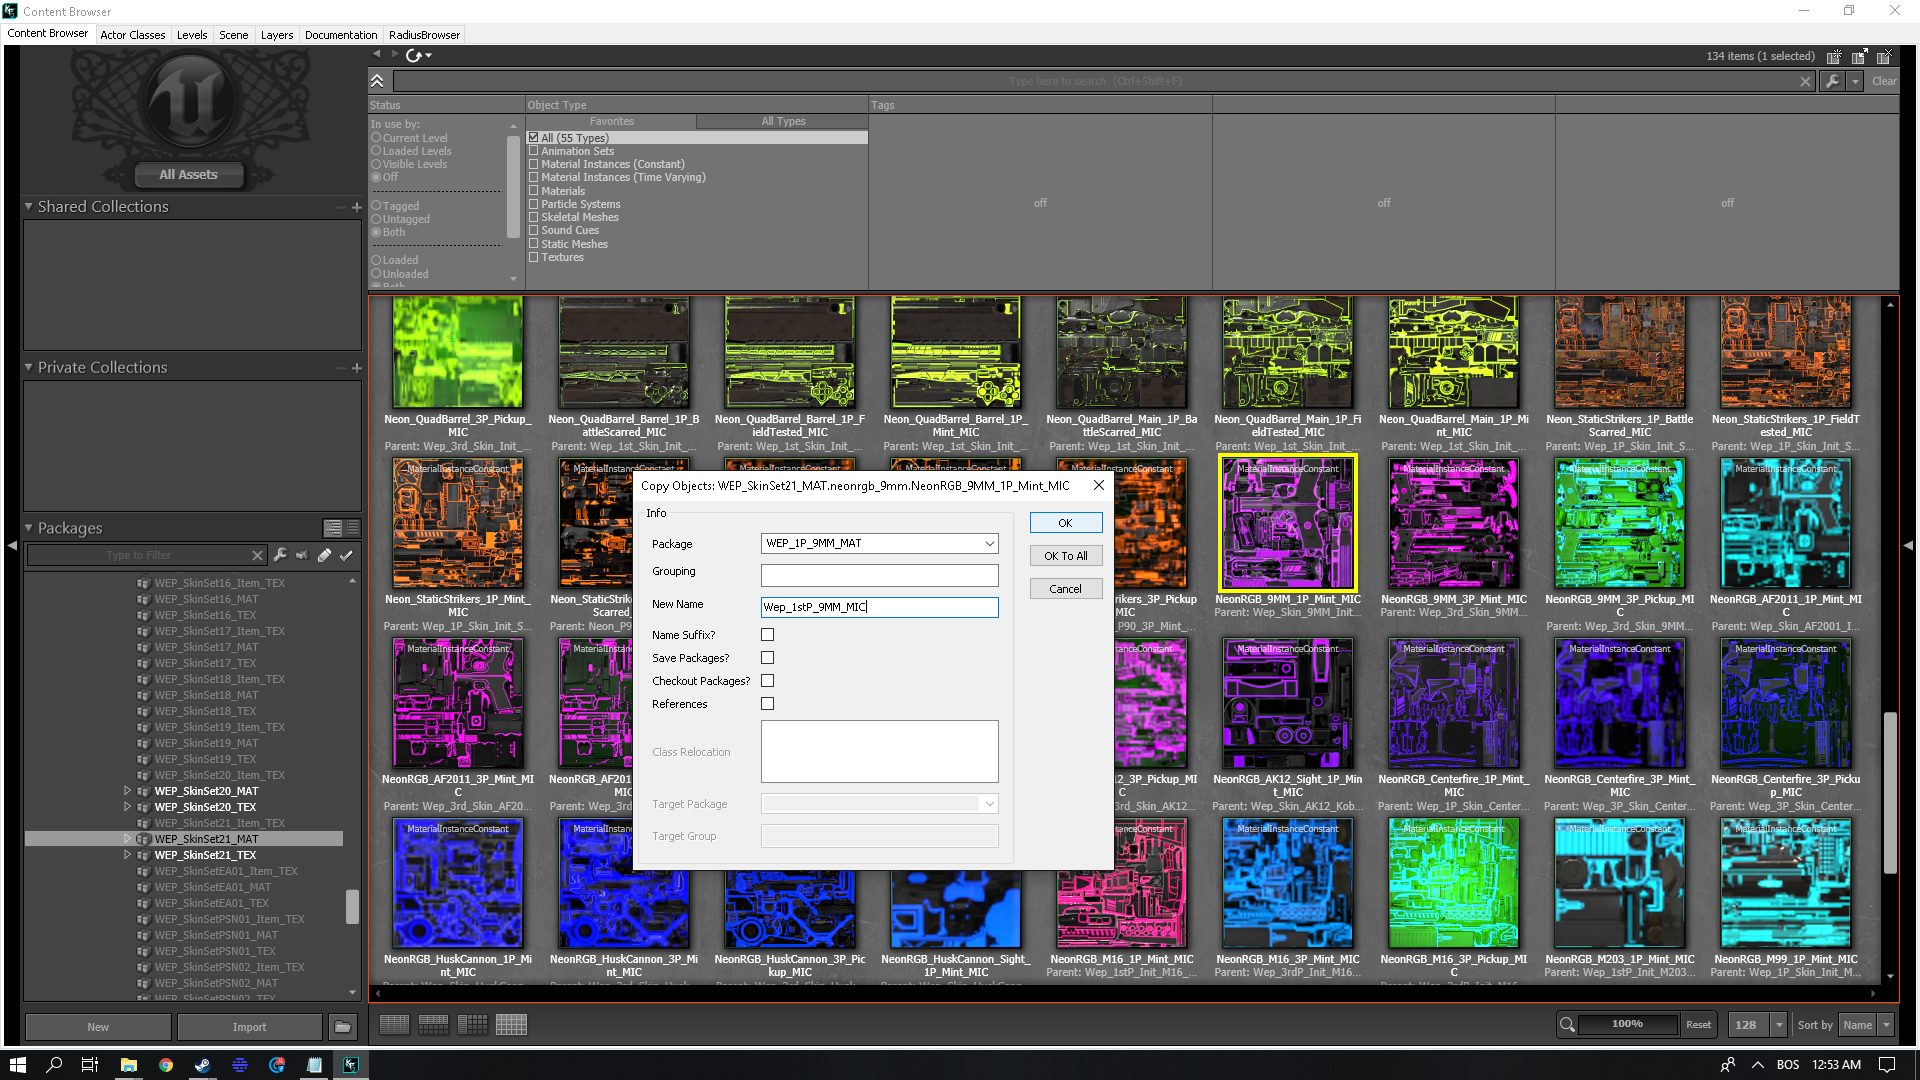The width and height of the screenshot is (1920, 1080).
Task: Select the rightmost thumbnail grid layout icon
Action: click(x=511, y=1025)
